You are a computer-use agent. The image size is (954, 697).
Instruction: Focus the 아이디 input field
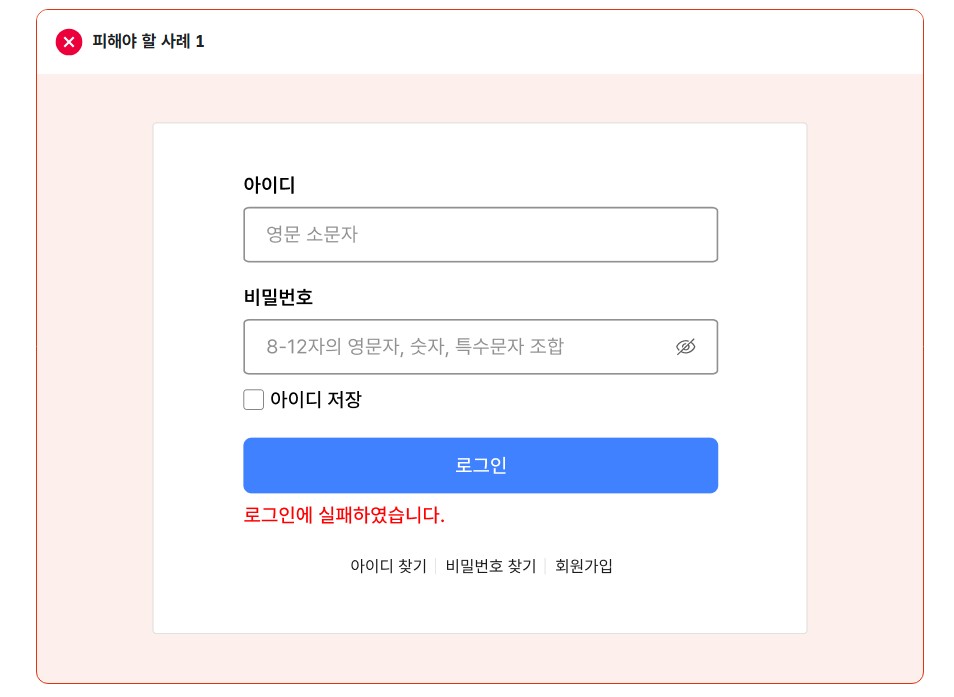coord(480,235)
